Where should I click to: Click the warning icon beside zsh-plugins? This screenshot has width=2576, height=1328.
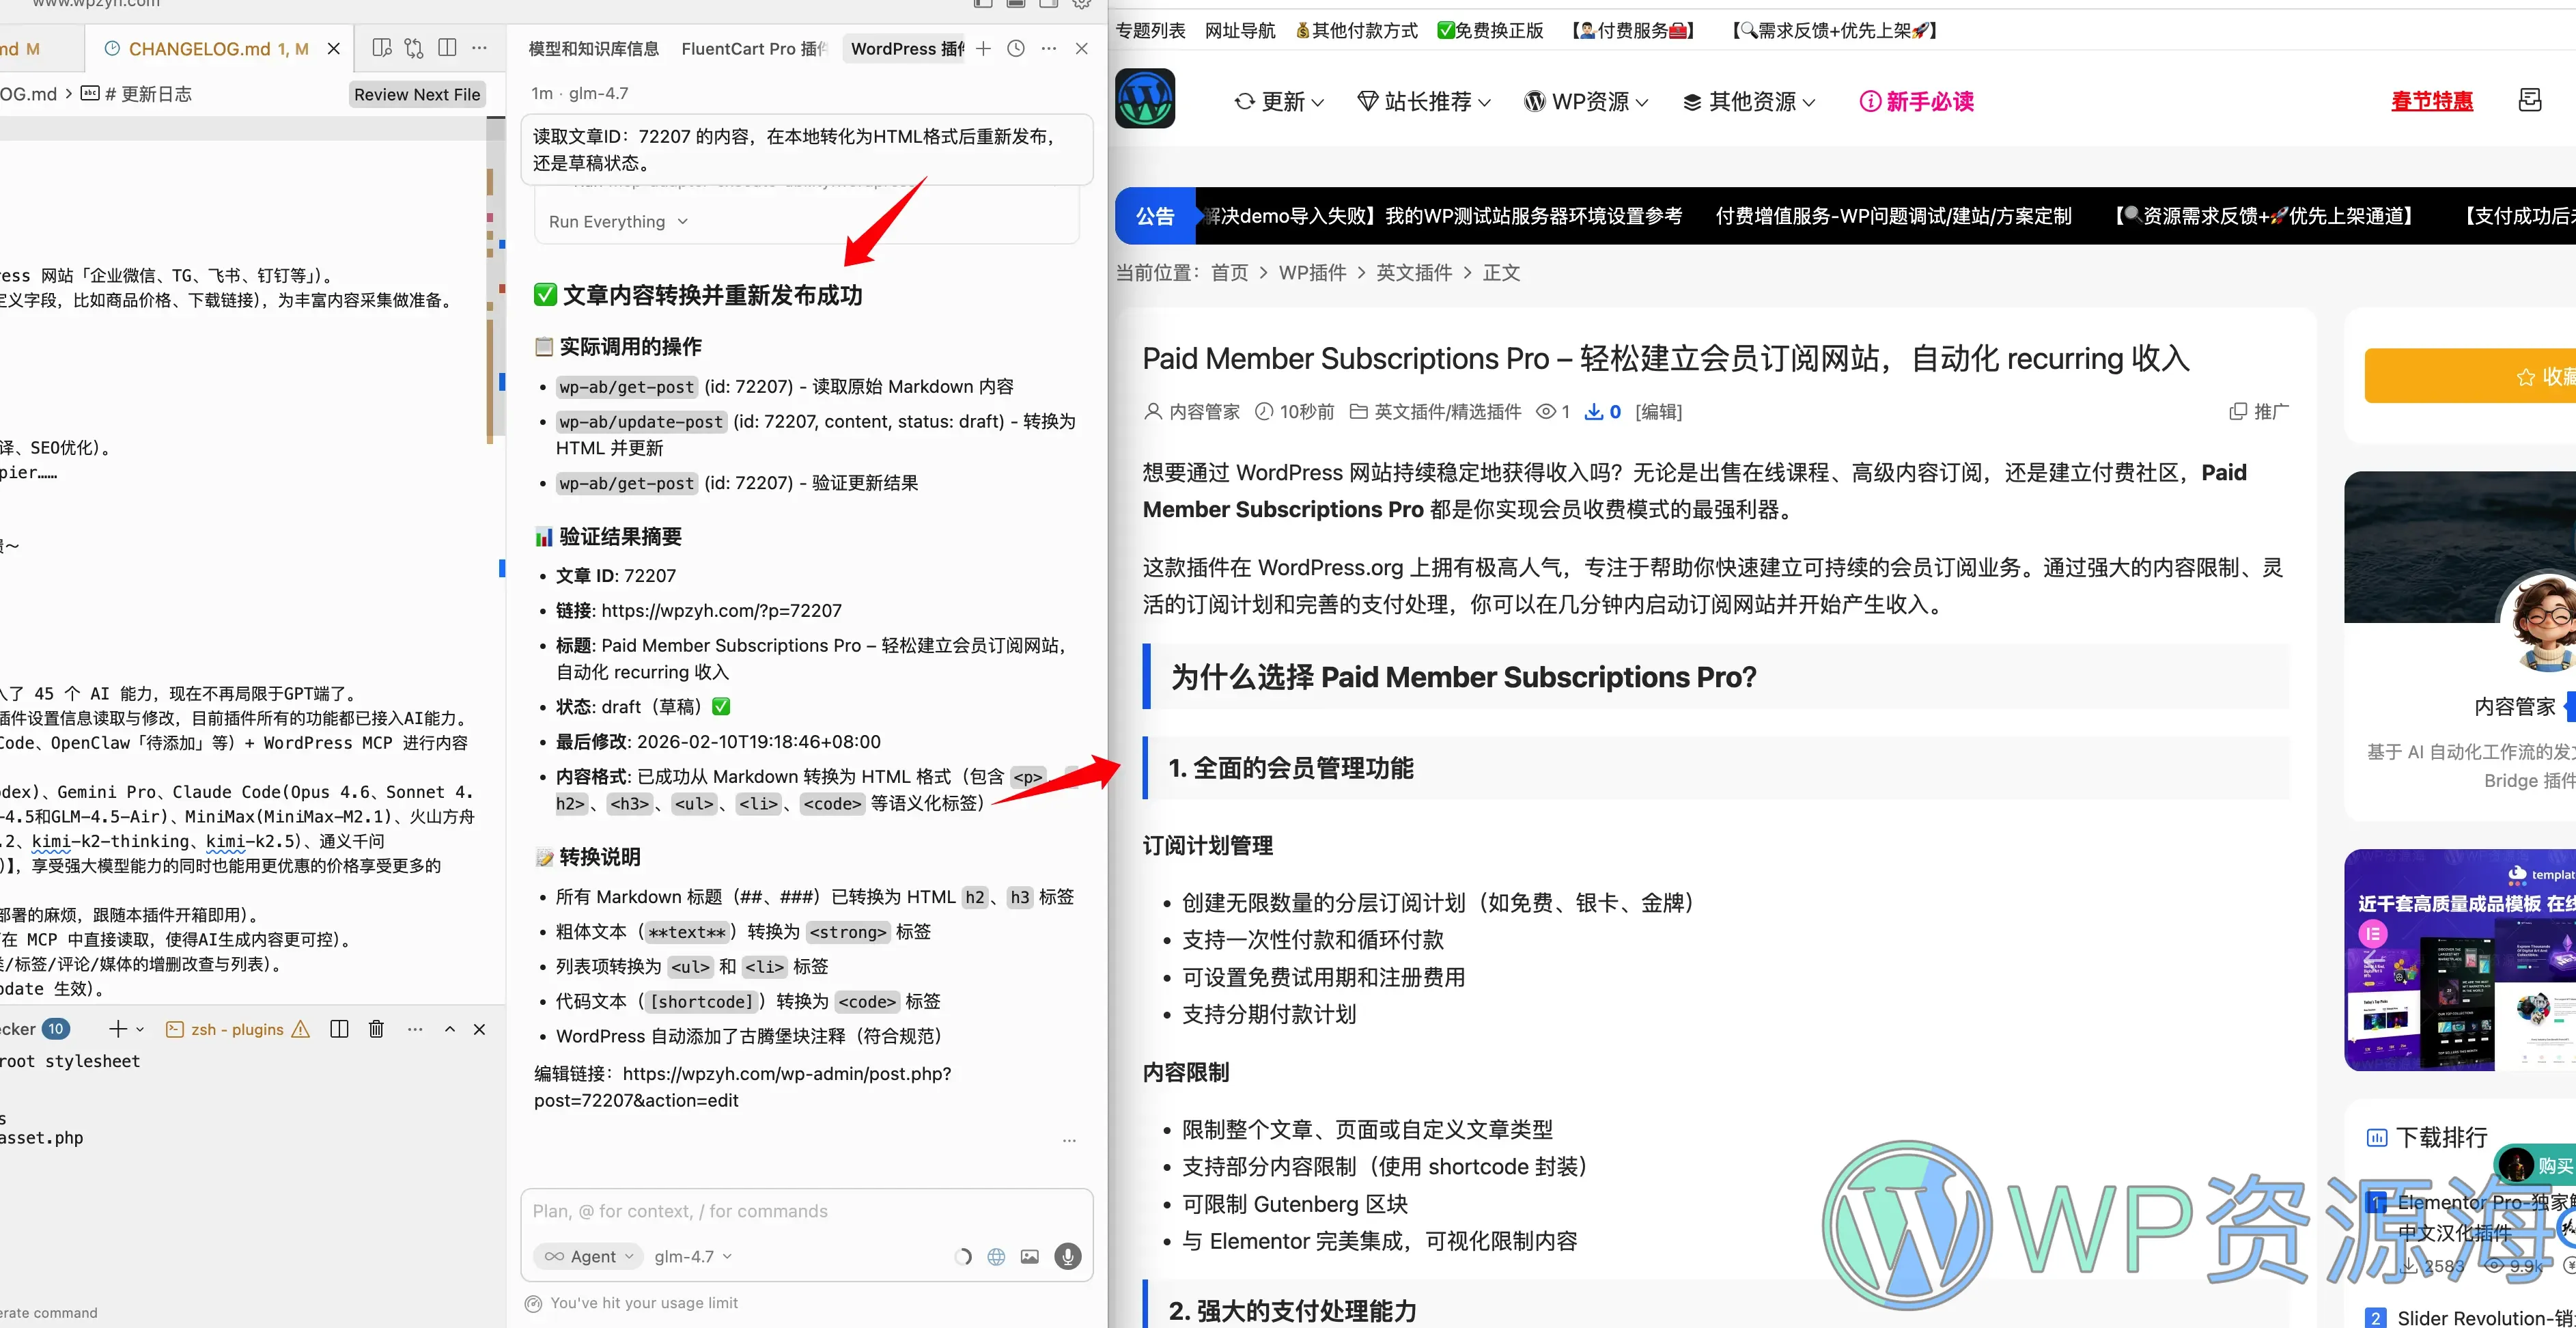[300, 1028]
